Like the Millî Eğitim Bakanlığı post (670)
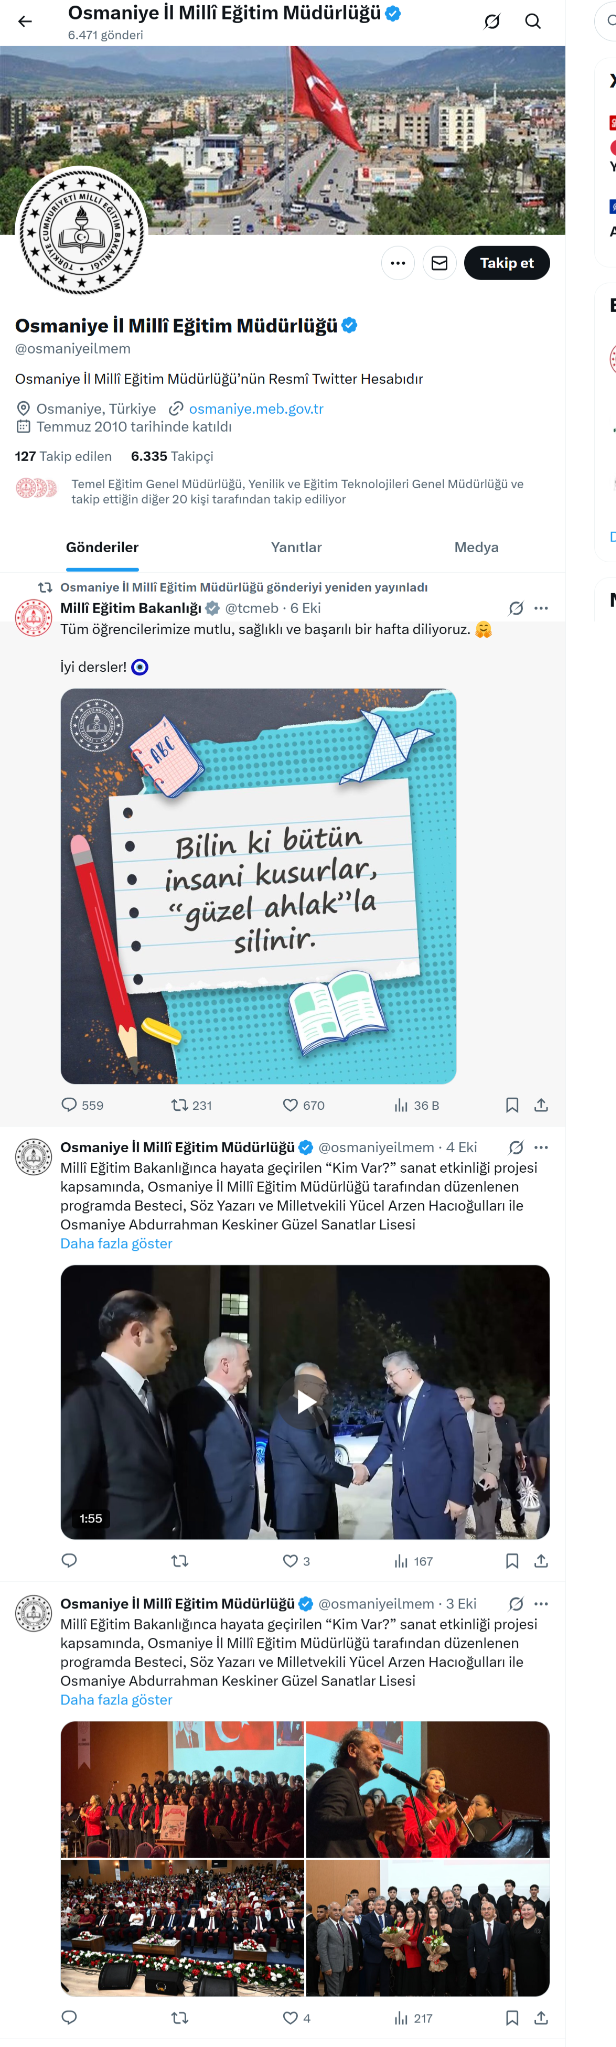This screenshot has width=616, height=2047. [303, 1105]
